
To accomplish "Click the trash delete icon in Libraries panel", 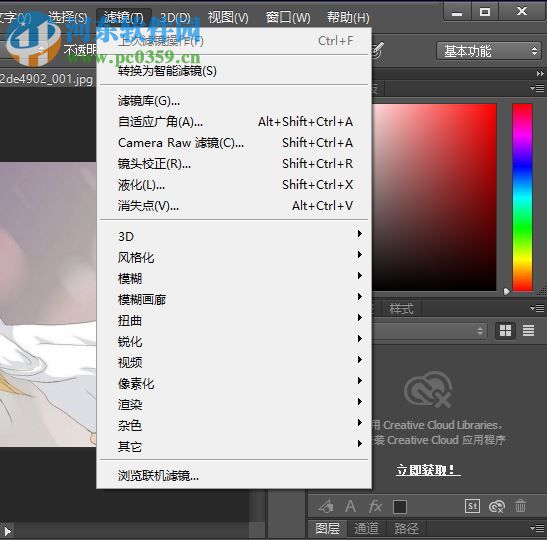I will [520, 506].
